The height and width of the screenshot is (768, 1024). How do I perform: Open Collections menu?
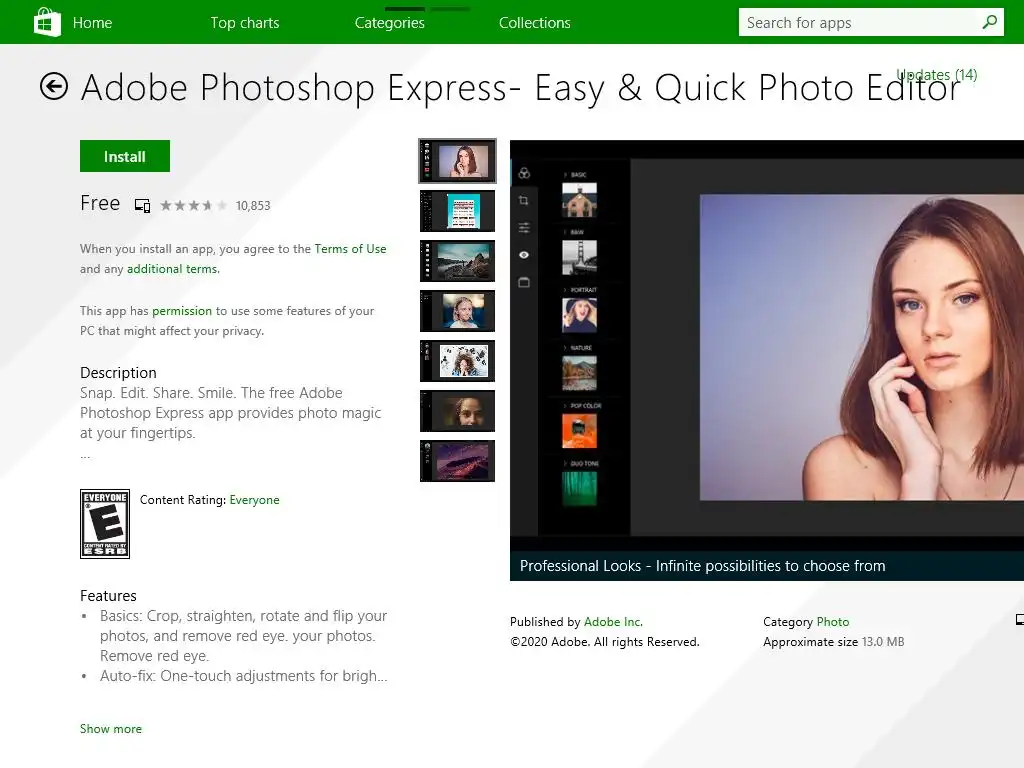click(534, 23)
